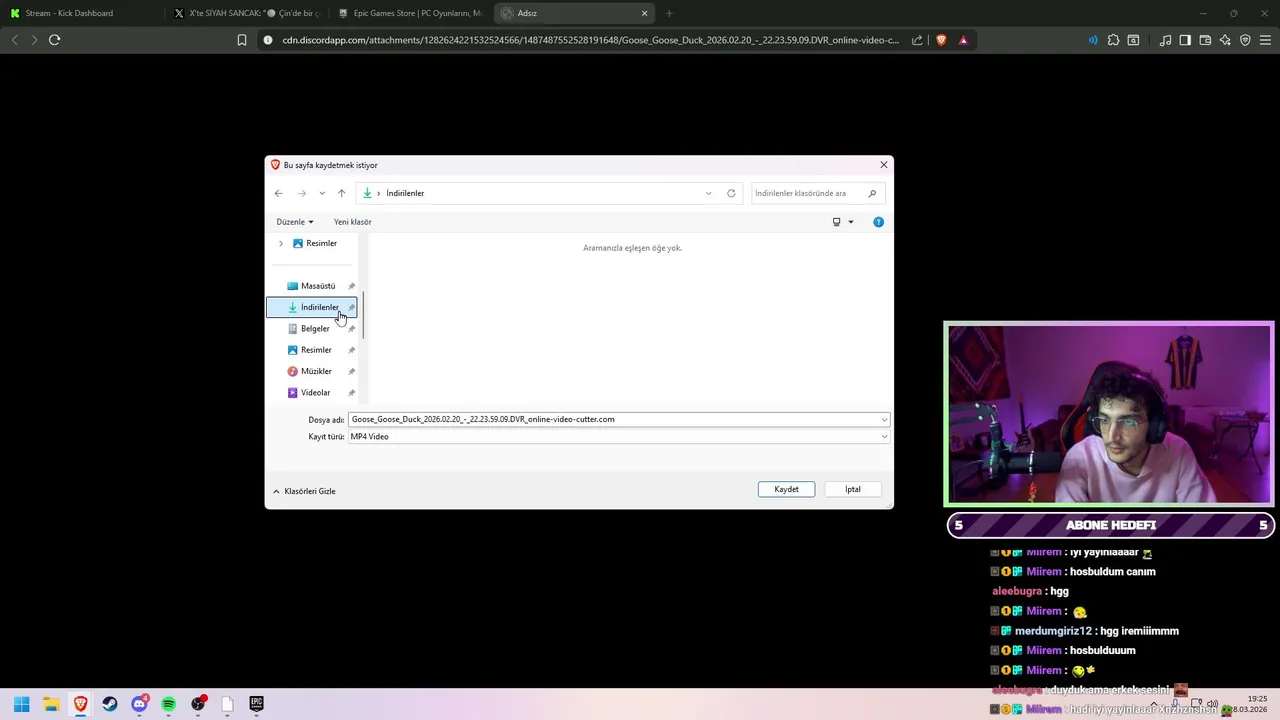
Task: Bookmark this page
Action: coord(242,40)
